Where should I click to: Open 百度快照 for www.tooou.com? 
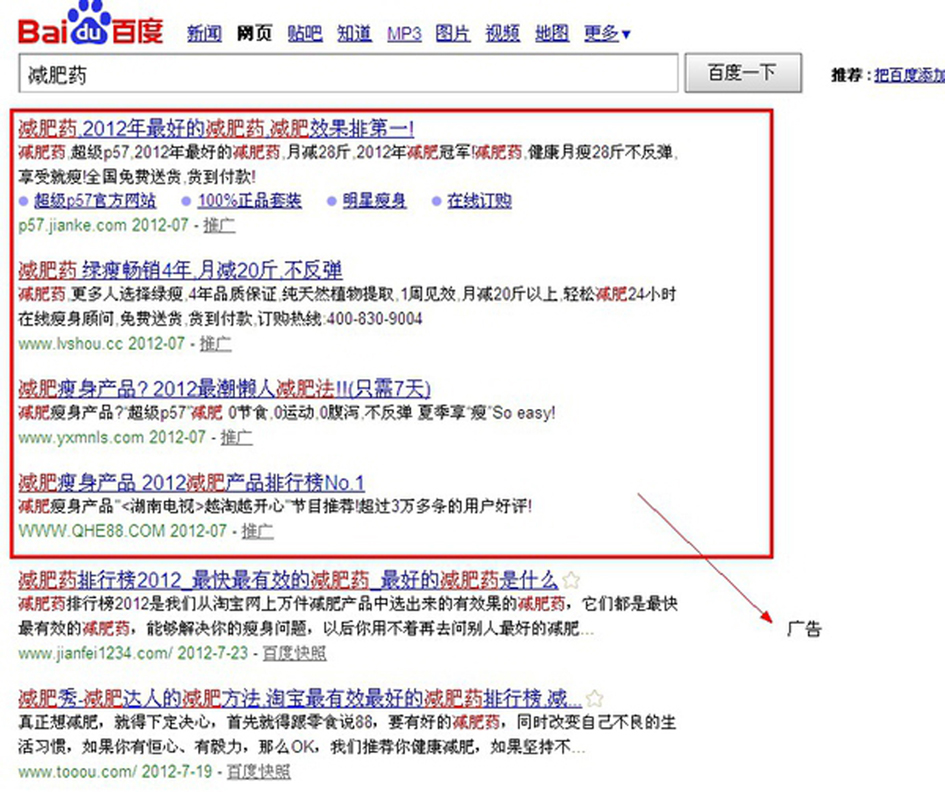tap(259, 772)
